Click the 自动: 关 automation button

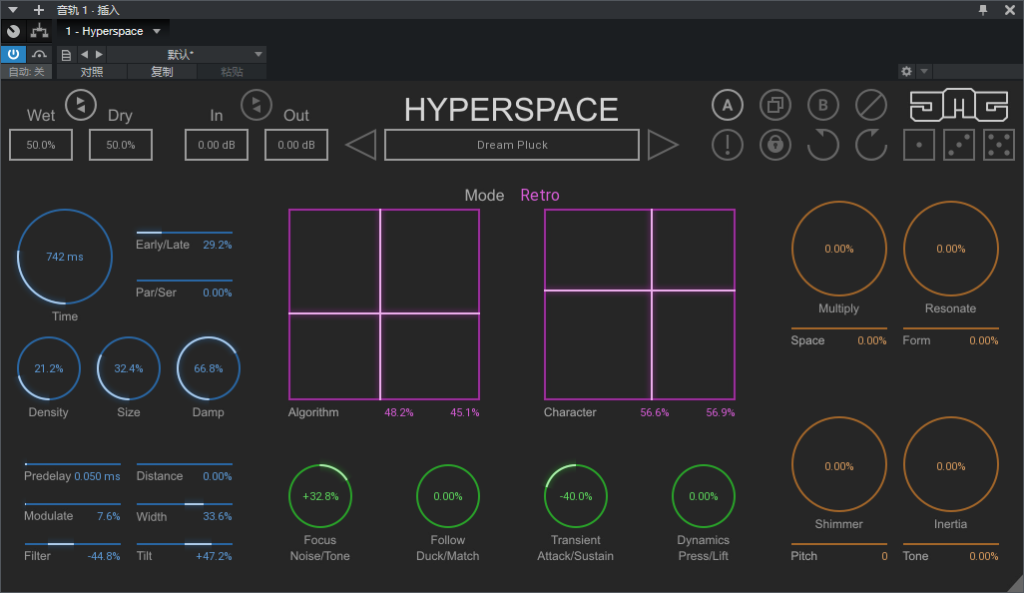pyautogui.click(x=27, y=72)
